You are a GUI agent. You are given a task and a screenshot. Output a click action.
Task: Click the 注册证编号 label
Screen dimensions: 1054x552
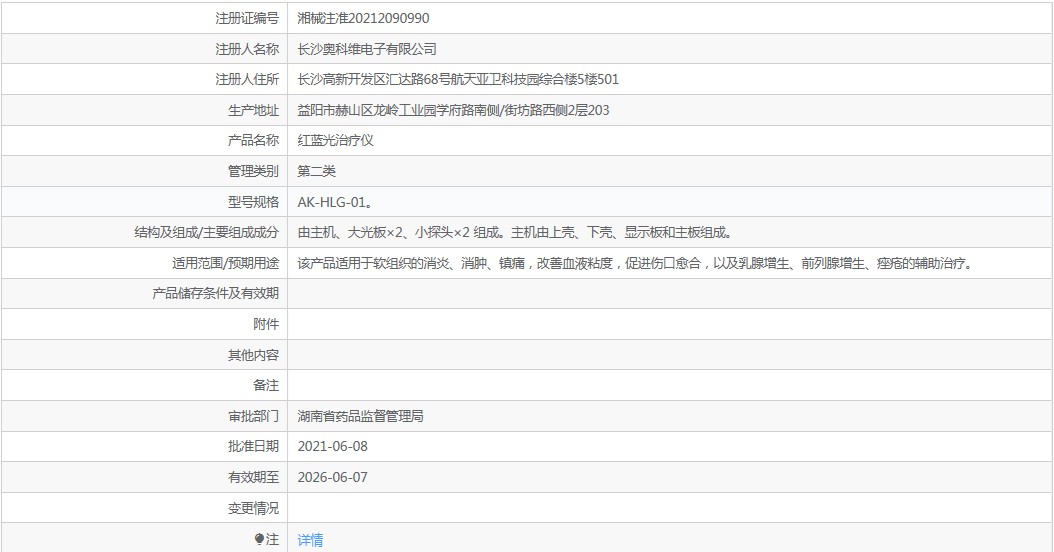pyautogui.click(x=247, y=18)
